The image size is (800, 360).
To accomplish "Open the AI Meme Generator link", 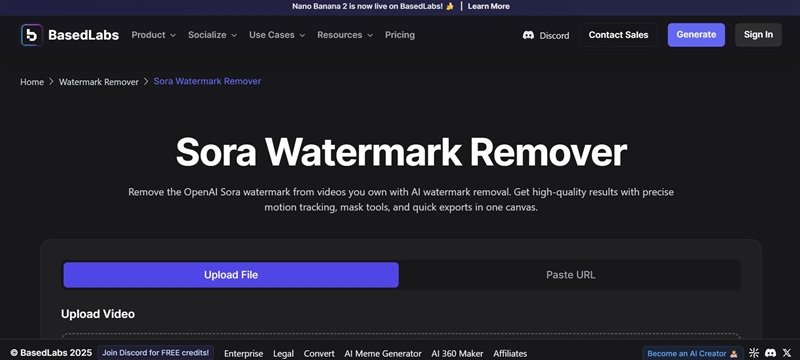I will 383,353.
